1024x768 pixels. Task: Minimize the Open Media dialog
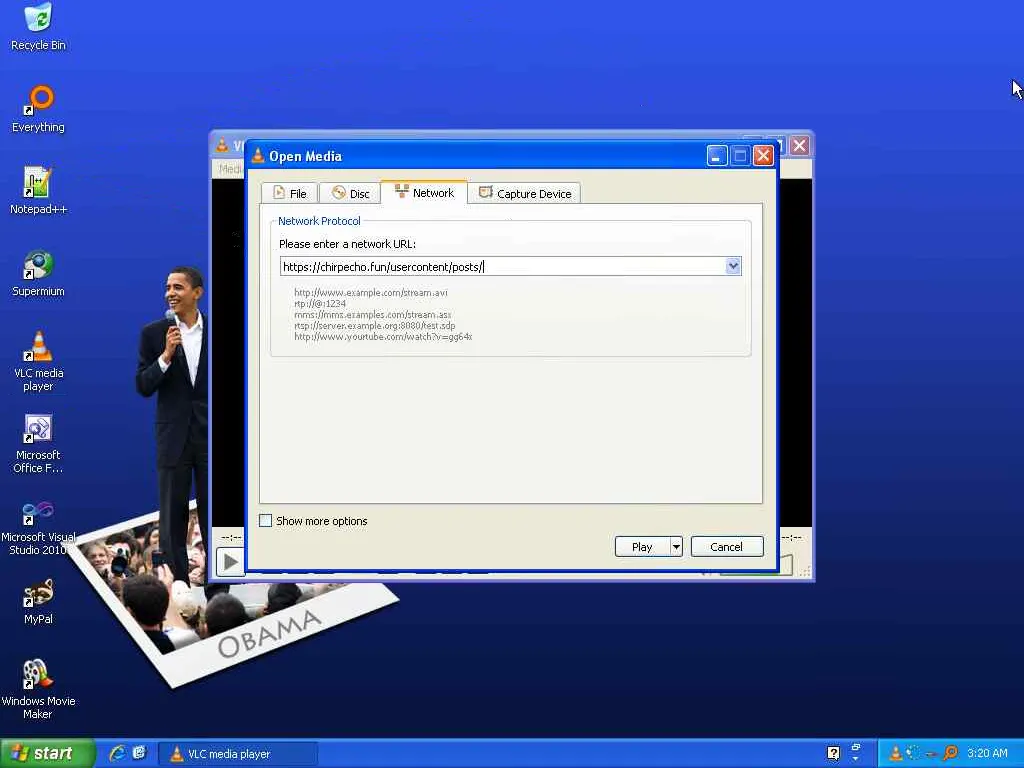tap(716, 156)
